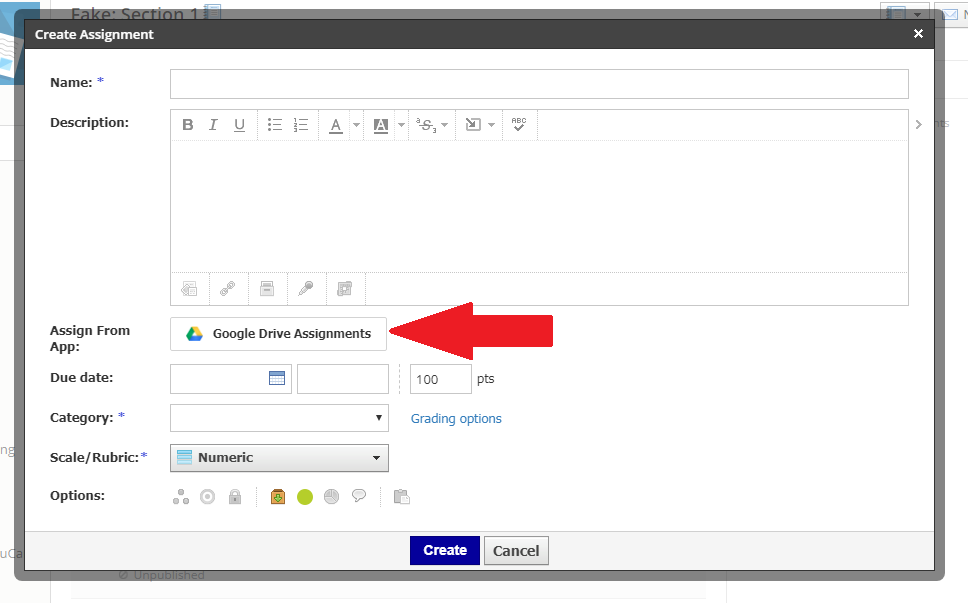Open the background color dropdown arrow
Viewport: 968px width, 603px height.
click(x=401, y=125)
